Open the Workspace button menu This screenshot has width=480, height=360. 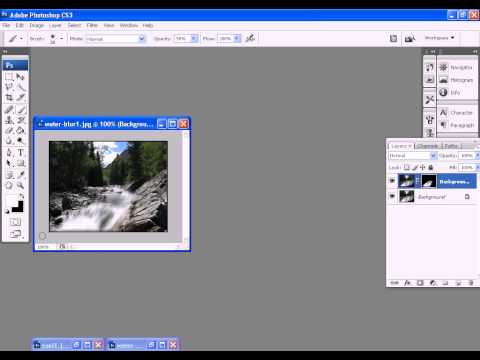(439, 38)
